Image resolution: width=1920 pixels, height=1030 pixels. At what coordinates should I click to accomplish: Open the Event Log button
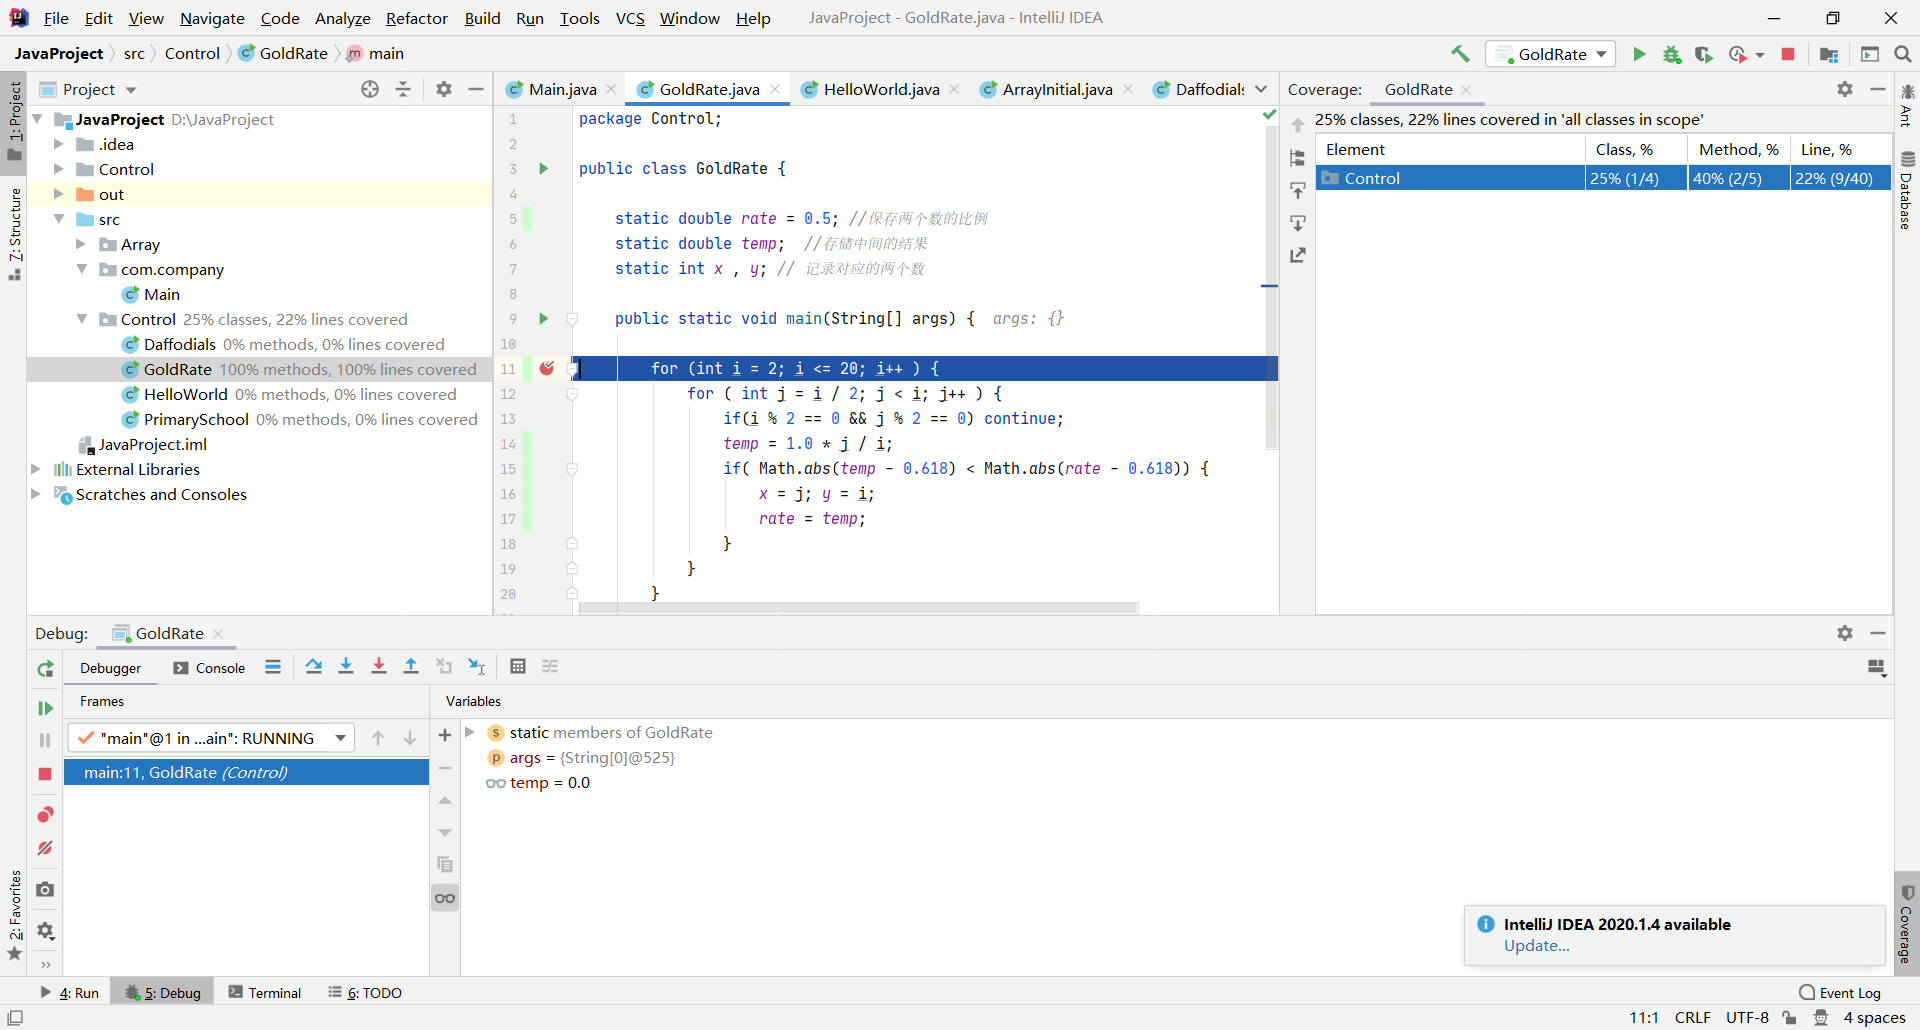pyautogui.click(x=1840, y=992)
